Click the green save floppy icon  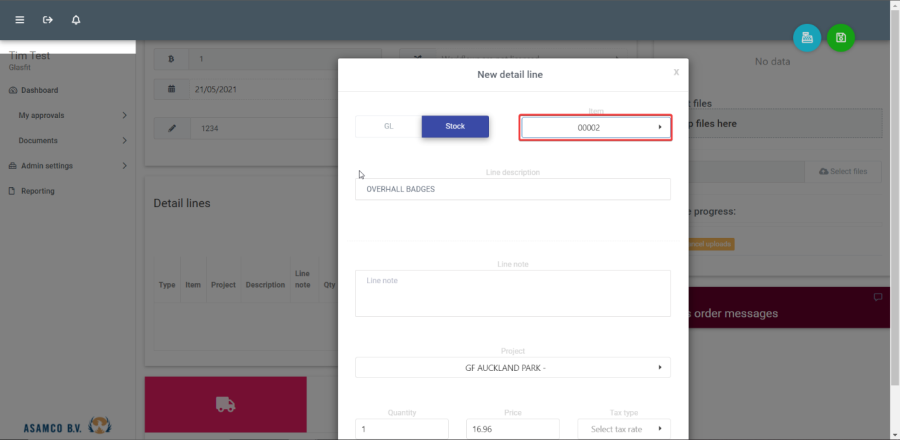[841, 38]
